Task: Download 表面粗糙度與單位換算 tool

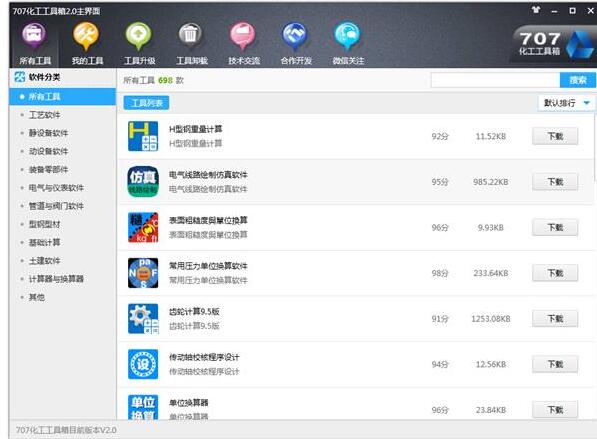Action: point(555,227)
